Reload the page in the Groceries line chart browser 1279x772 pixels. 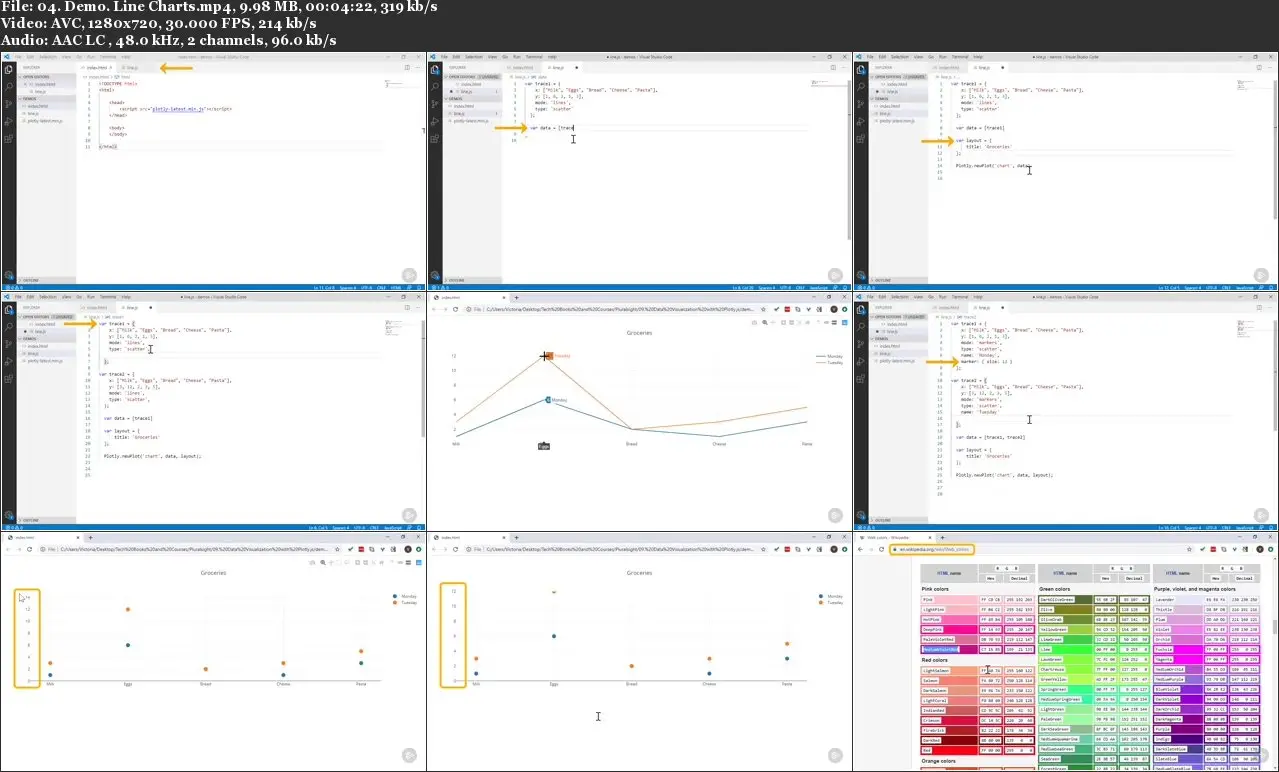[456, 309]
